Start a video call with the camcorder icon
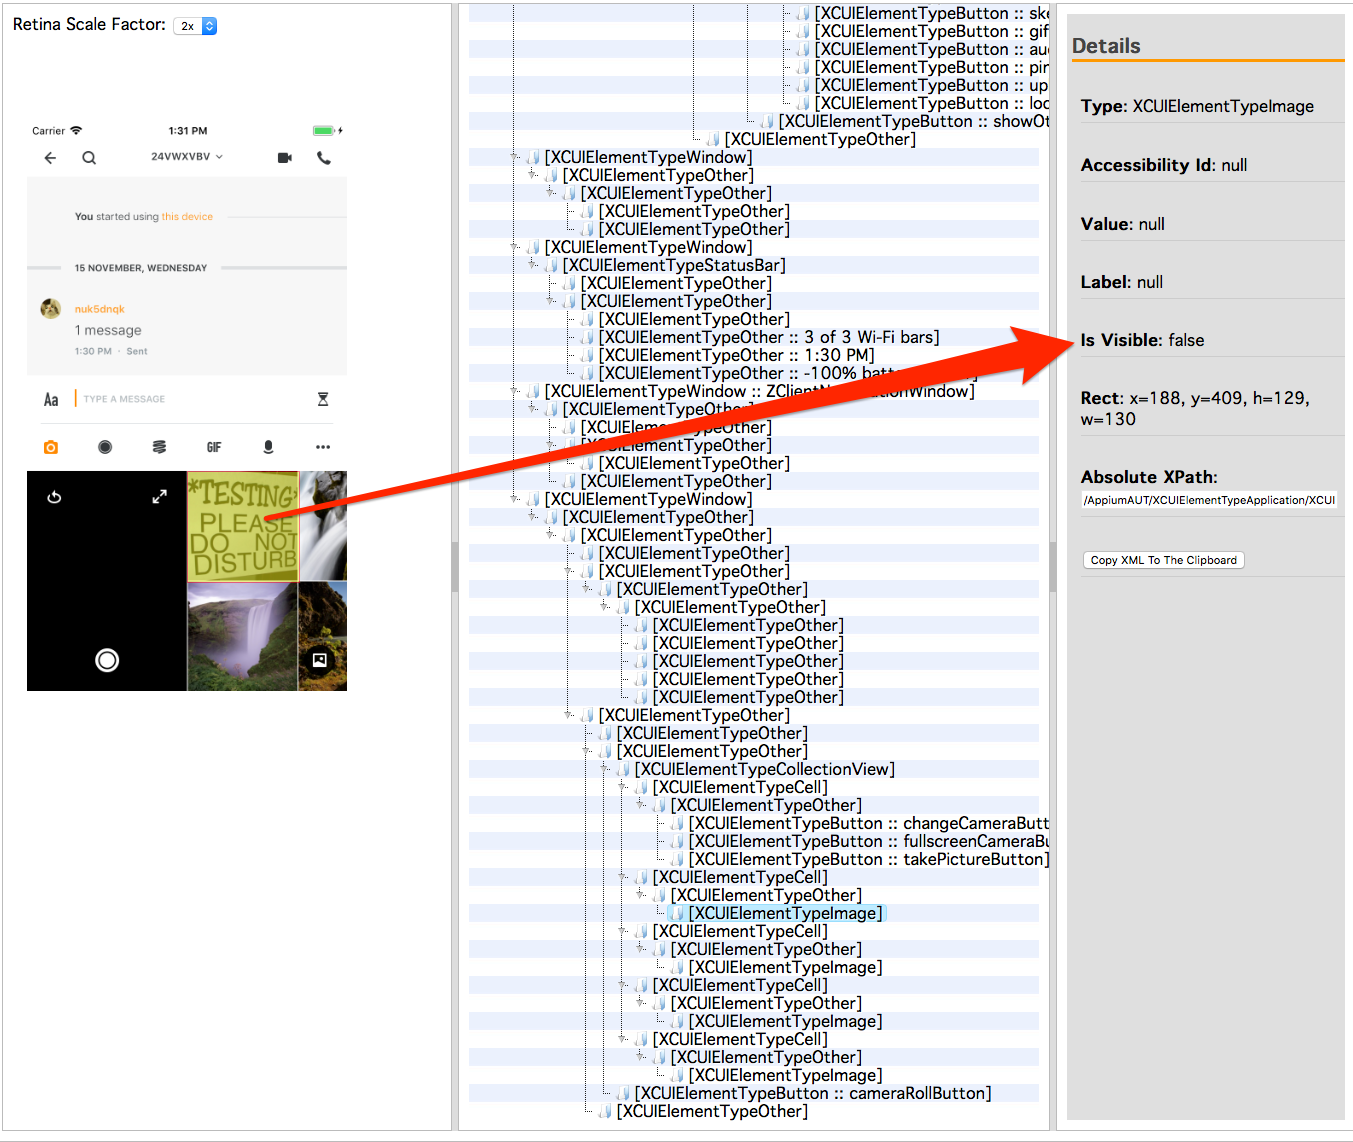Screen dimensions: 1353x1142 coord(283,157)
